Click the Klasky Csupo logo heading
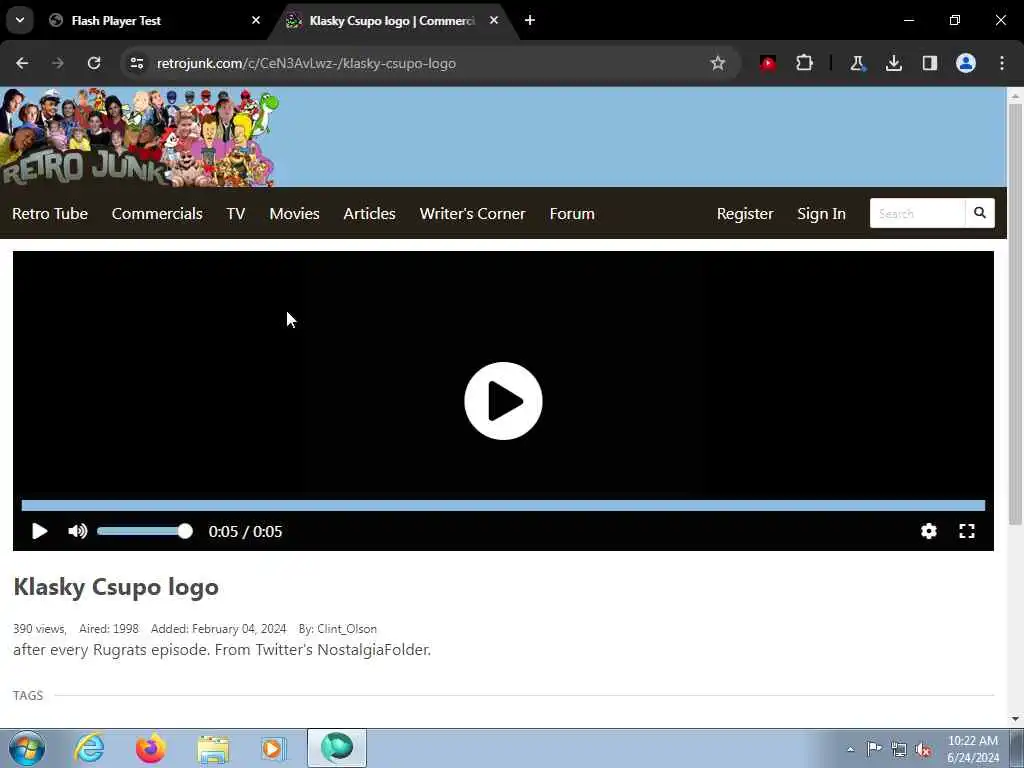This screenshot has height=768, width=1024. (116, 586)
